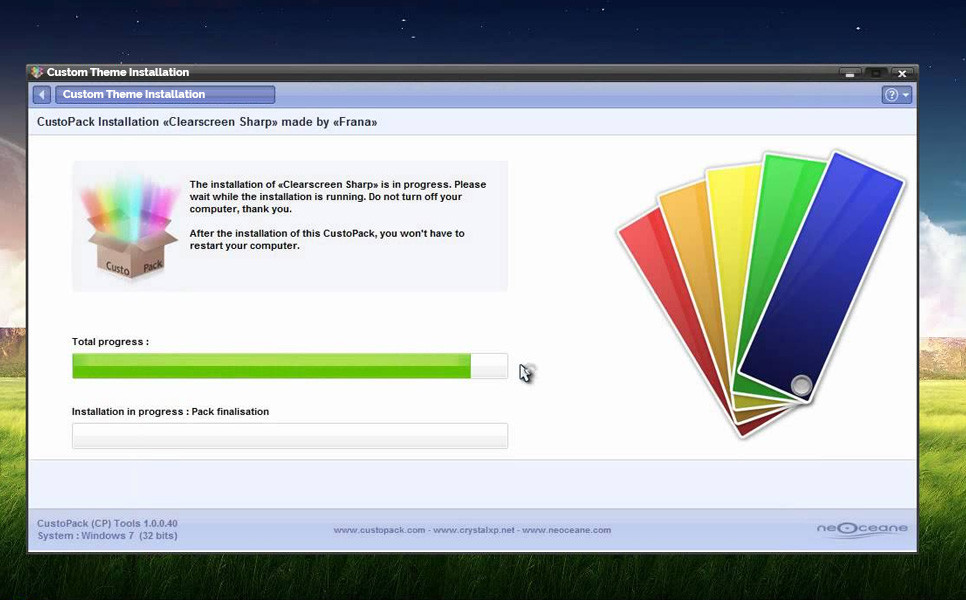
Task: Click the color swatch fan icon in title bar
Action: point(37,72)
